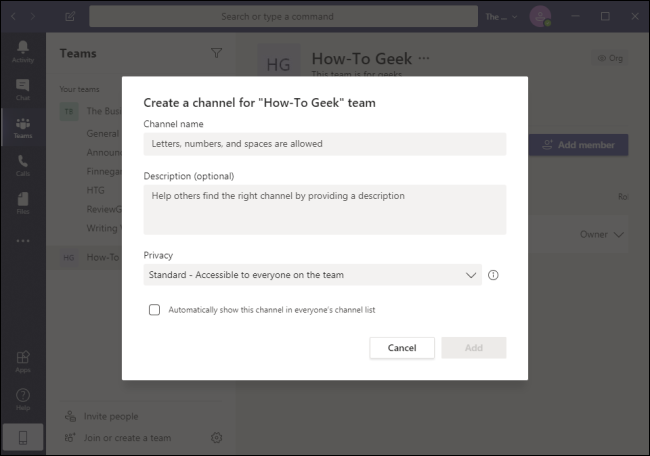The height and width of the screenshot is (456, 650).
Task: Enable automatically show channel checkbox
Action: (155, 310)
